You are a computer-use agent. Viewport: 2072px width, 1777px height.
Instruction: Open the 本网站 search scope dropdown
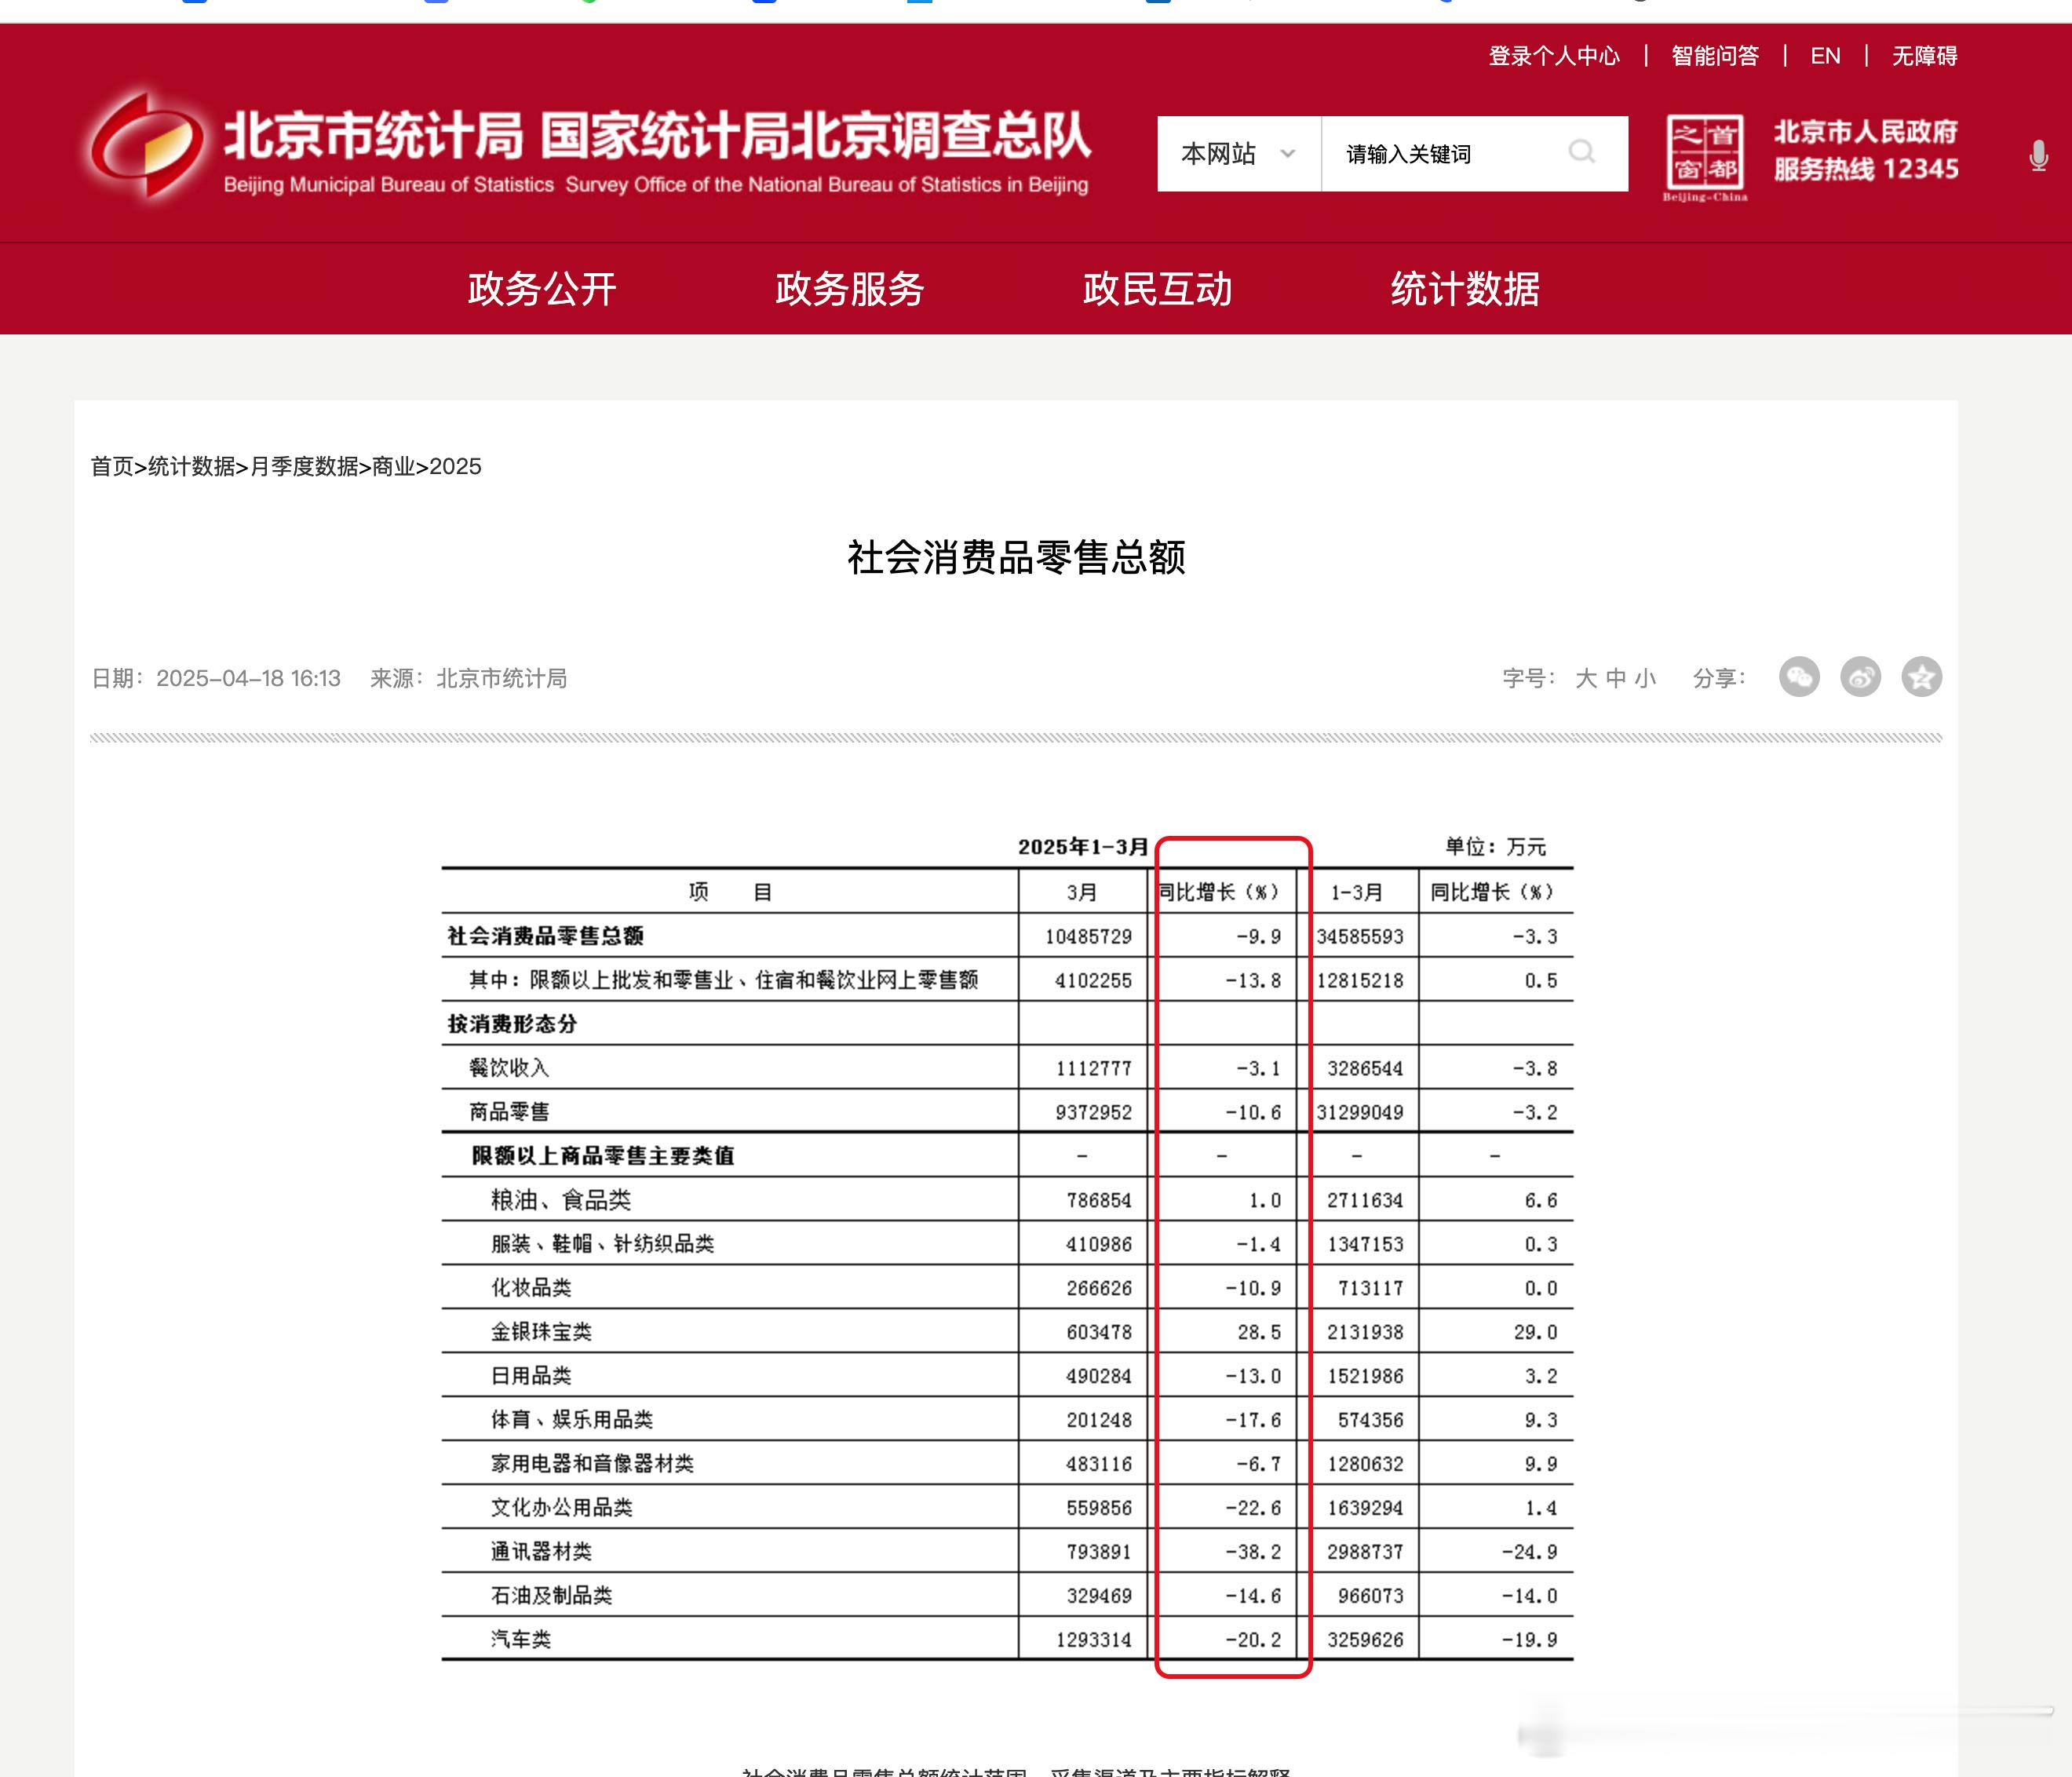1238,154
